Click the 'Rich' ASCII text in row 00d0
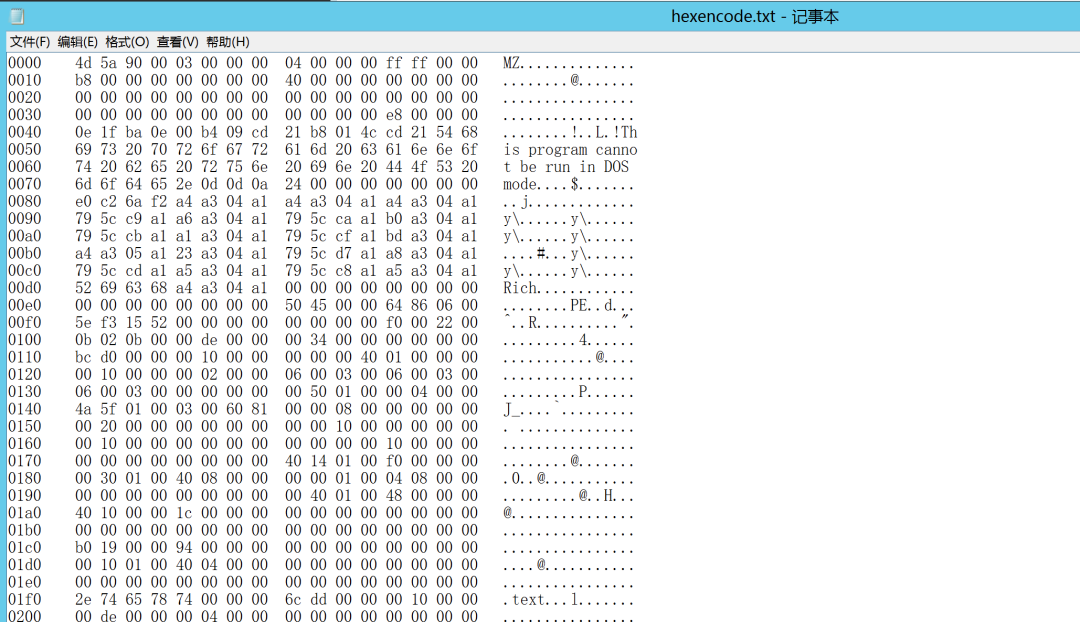The image size is (1080, 622). click(520, 288)
